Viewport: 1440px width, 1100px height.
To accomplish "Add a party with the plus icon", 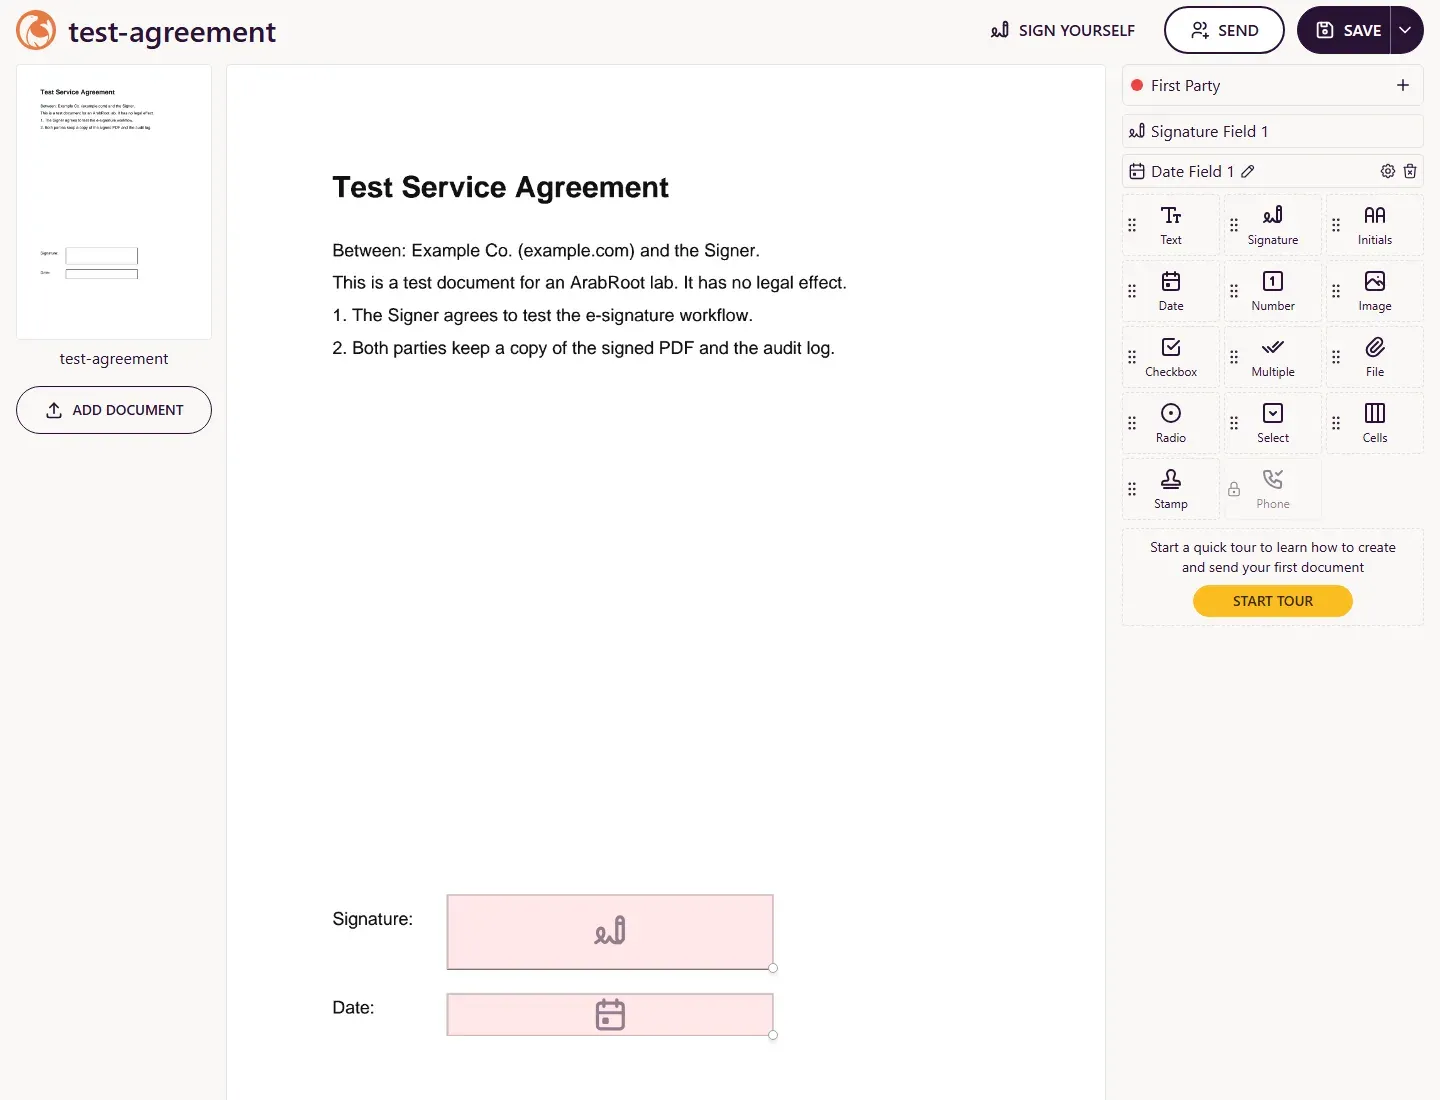I will 1403,85.
